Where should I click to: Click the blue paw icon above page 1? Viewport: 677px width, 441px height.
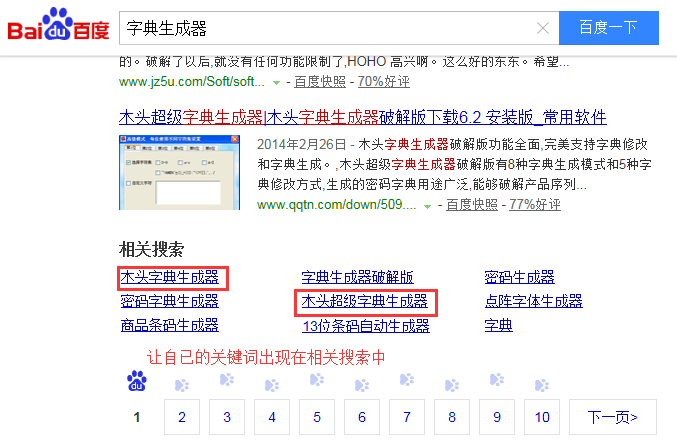137,381
